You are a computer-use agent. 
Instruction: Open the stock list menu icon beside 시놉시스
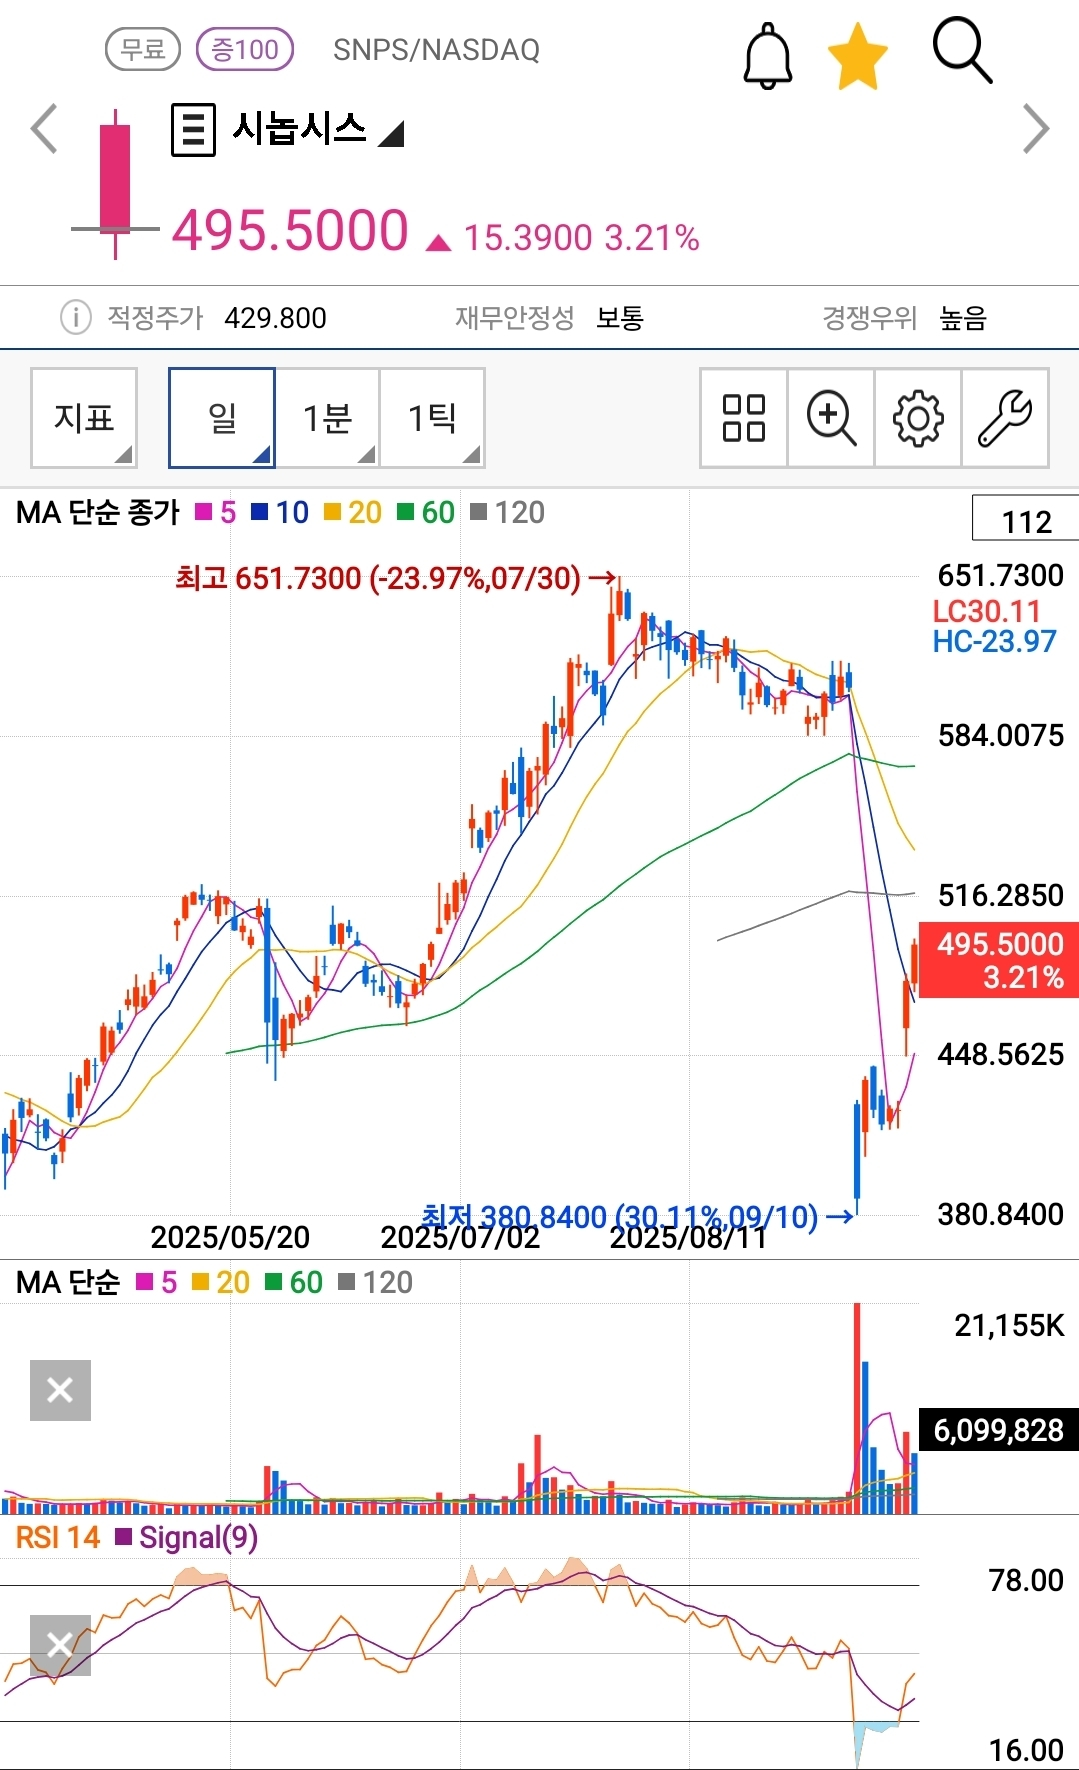[x=193, y=130]
